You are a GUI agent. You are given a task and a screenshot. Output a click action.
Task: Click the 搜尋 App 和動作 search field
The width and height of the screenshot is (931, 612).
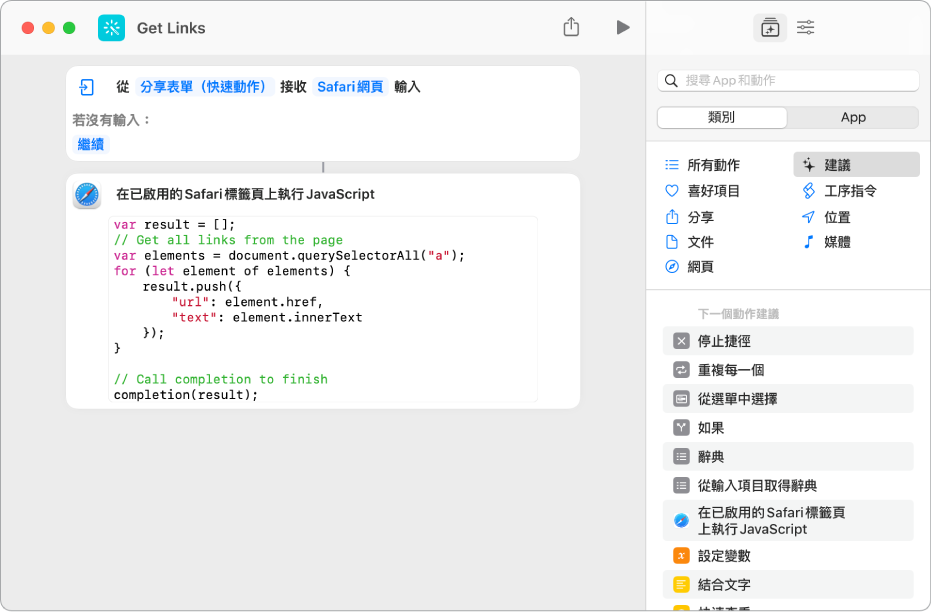pyautogui.click(x=787, y=79)
